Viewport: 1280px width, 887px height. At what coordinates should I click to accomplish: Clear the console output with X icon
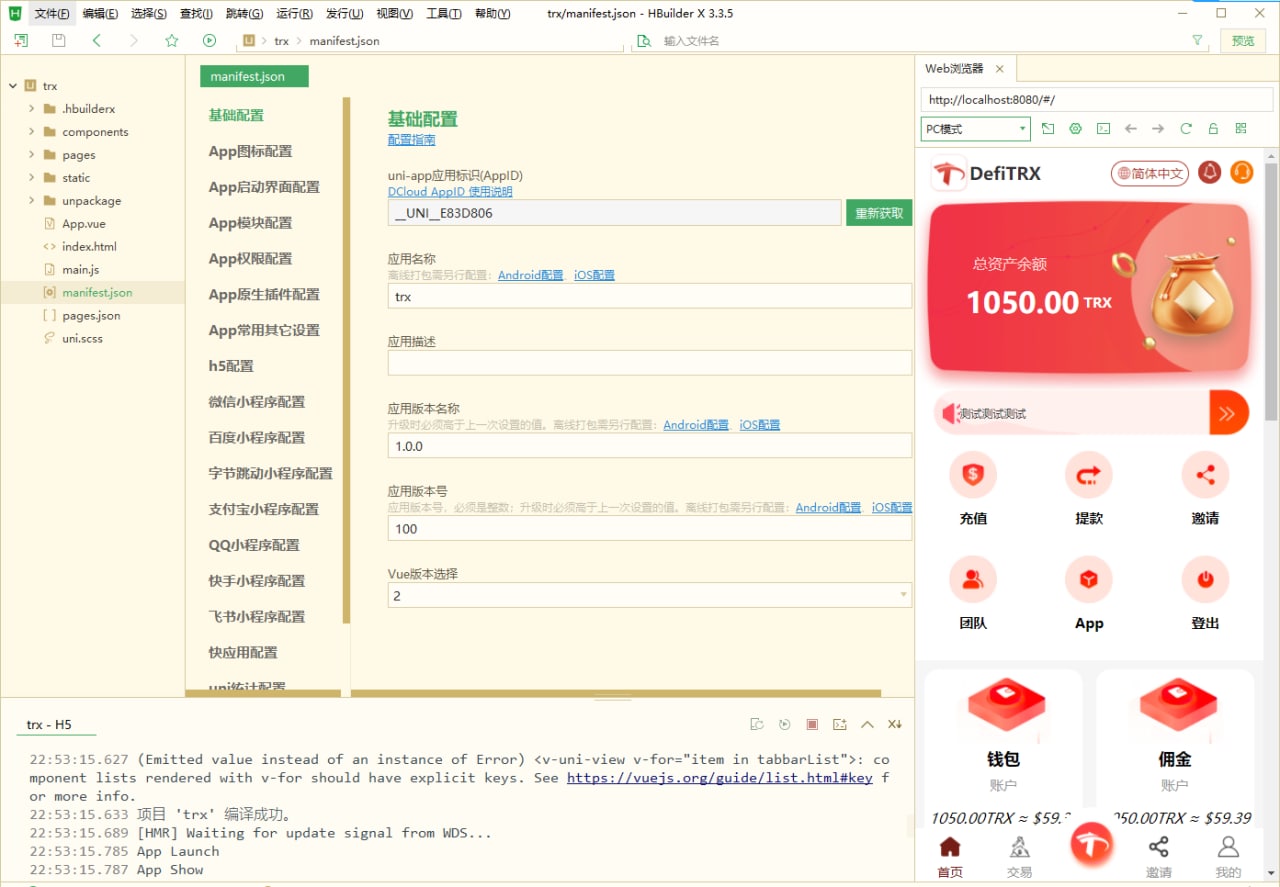(895, 724)
